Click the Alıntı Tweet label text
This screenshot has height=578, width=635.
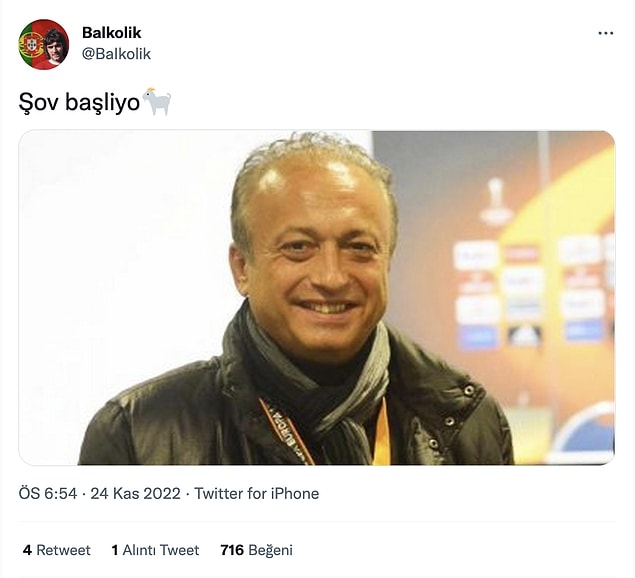coord(161,550)
